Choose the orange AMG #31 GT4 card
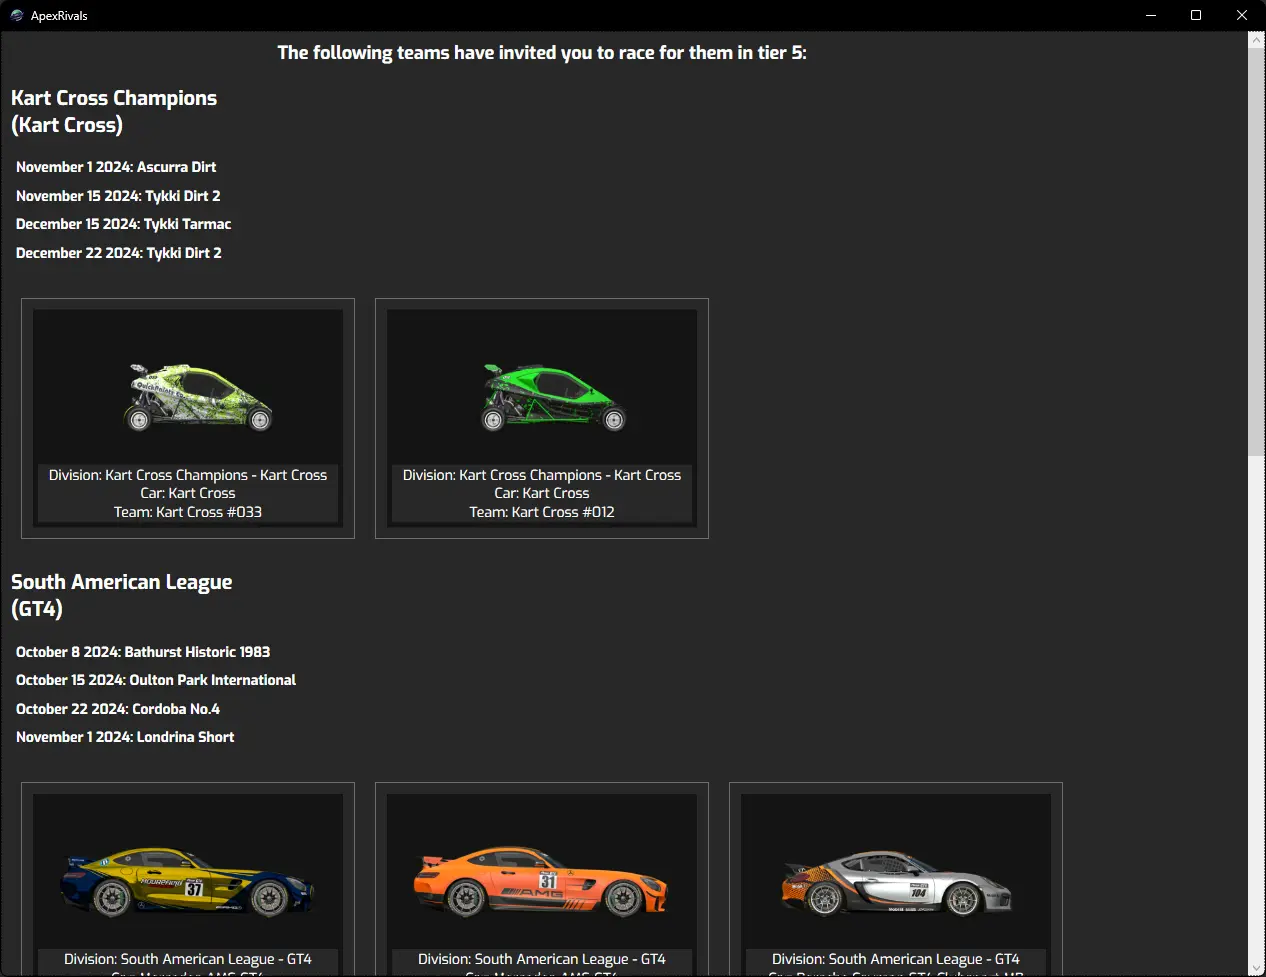Screen dimensions: 1266x977 [x=542, y=879]
